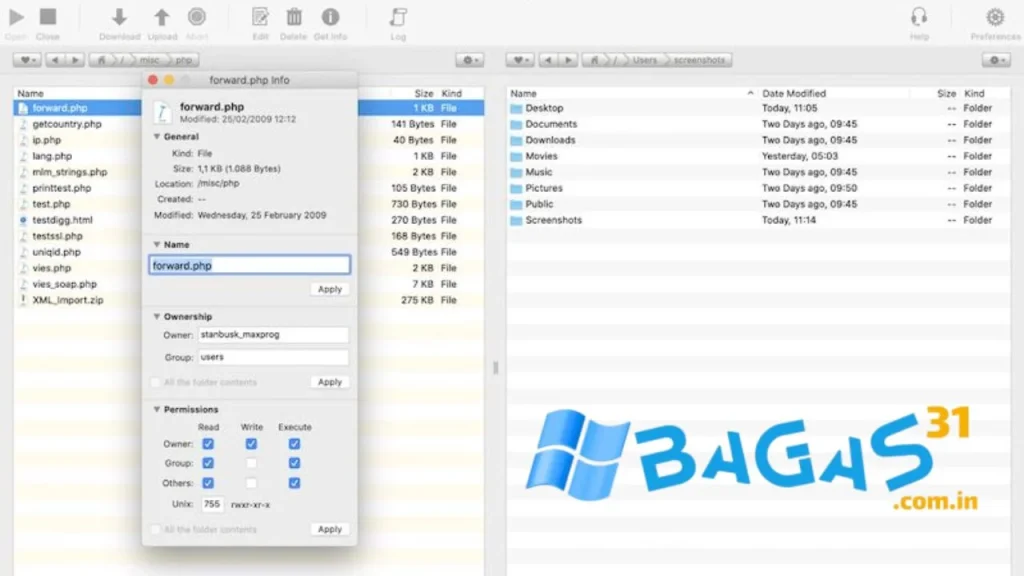Screen dimensions: 1024x576
Task: Sort right pane by Date Modified column
Action: (x=793, y=93)
